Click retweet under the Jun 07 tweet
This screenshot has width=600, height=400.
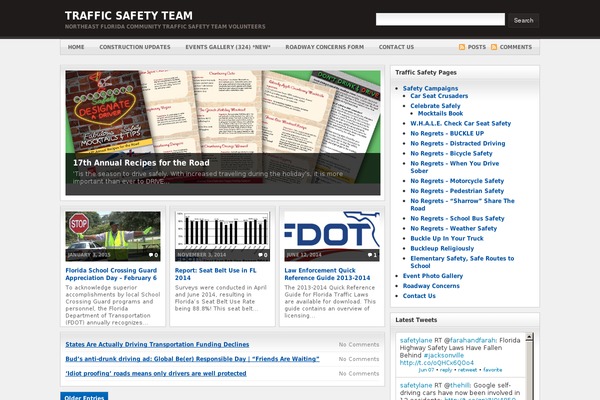point(467,370)
